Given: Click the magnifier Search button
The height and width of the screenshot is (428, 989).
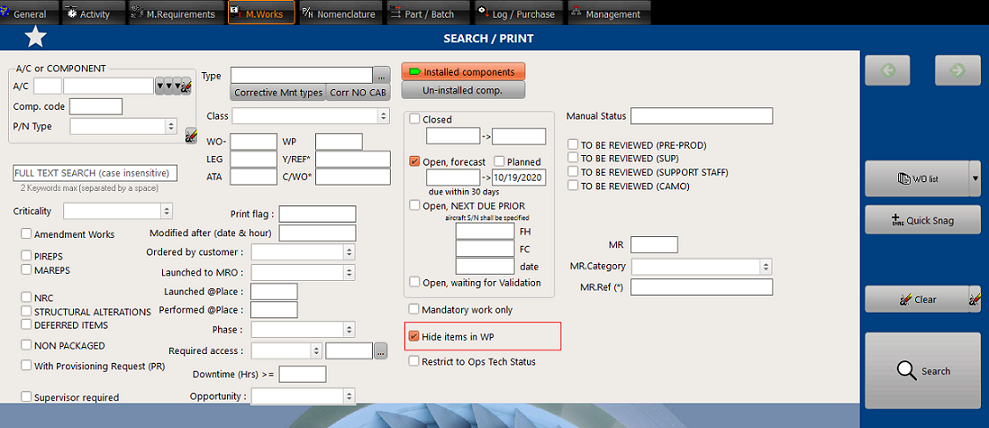Looking at the screenshot, I should (922, 371).
